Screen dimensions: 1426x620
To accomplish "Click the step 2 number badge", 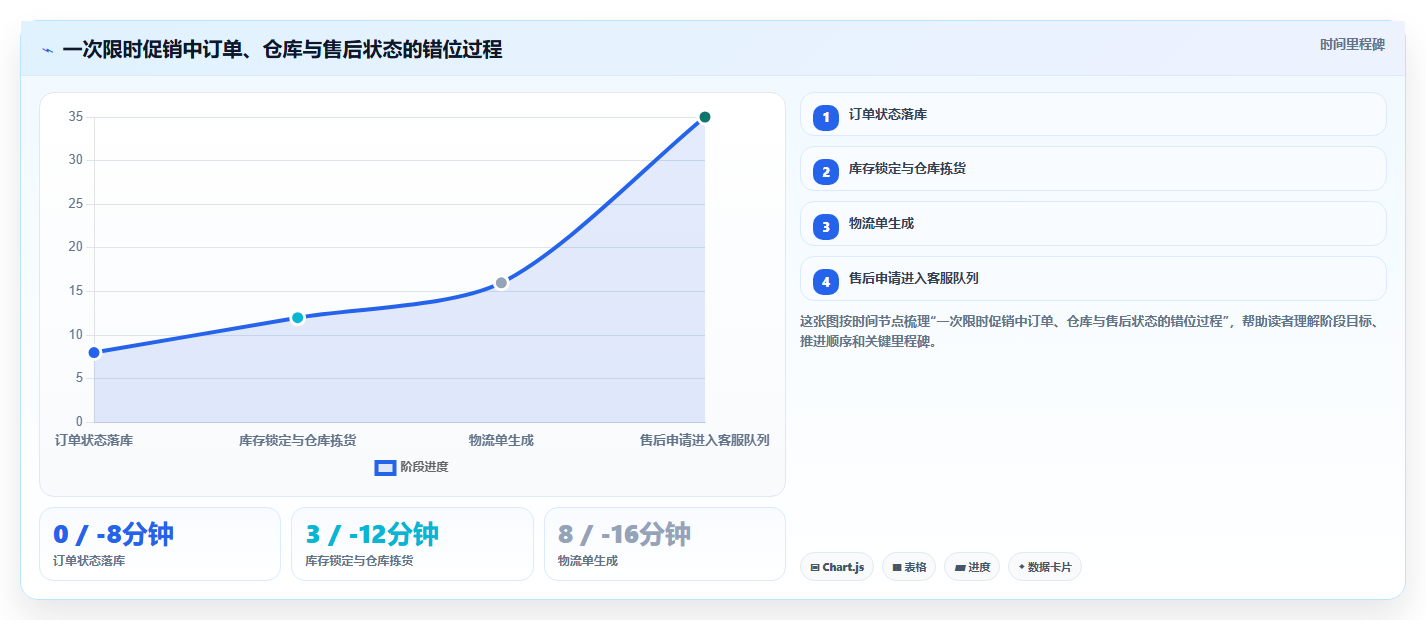I will point(826,172).
